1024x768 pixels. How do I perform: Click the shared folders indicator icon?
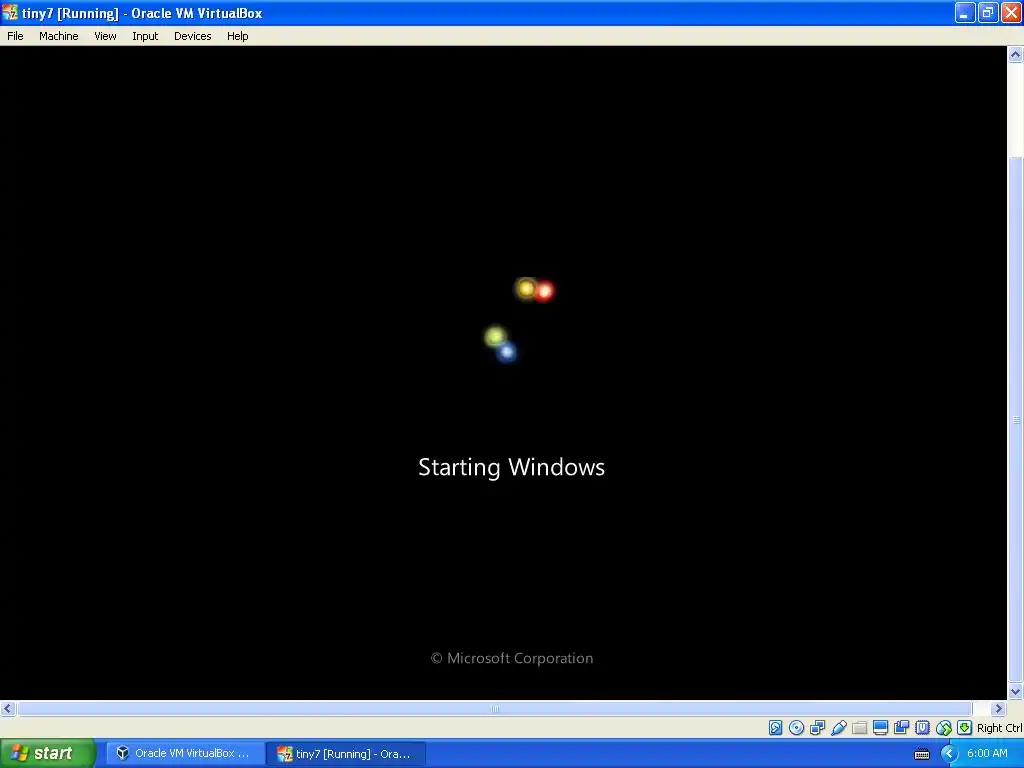pos(859,728)
